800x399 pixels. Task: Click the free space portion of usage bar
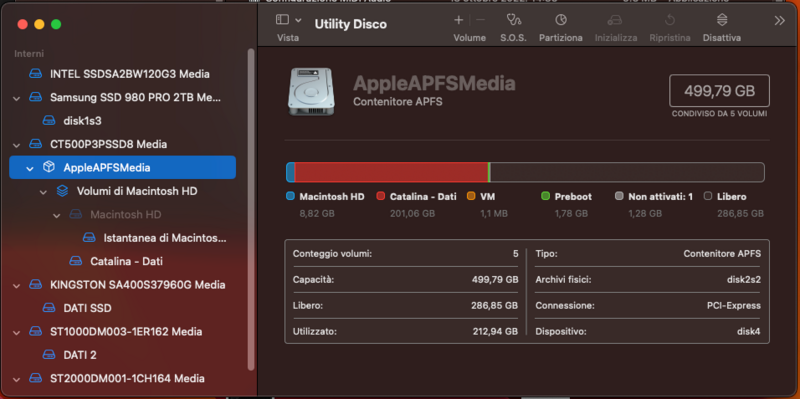coord(627,172)
